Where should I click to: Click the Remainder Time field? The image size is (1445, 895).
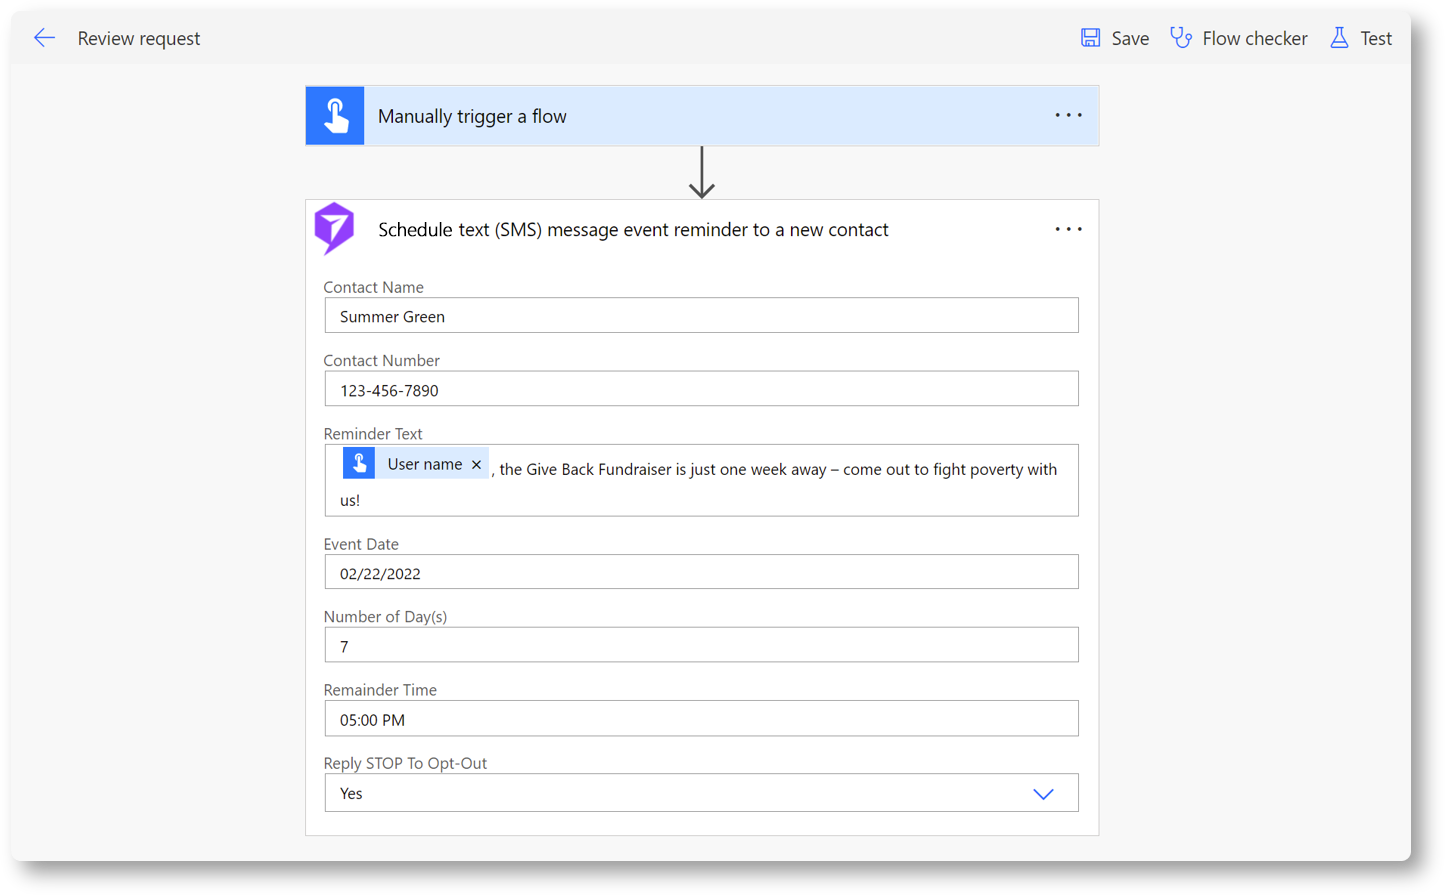[x=700, y=719]
